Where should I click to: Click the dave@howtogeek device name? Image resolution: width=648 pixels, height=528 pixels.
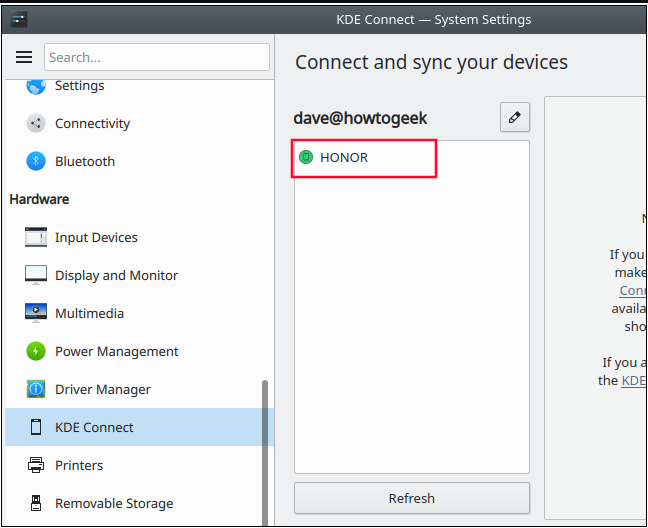pyautogui.click(x=360, y=118)
